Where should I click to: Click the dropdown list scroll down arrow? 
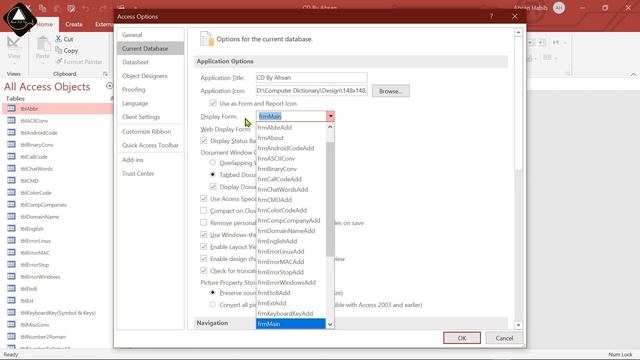tap(330, 324)
